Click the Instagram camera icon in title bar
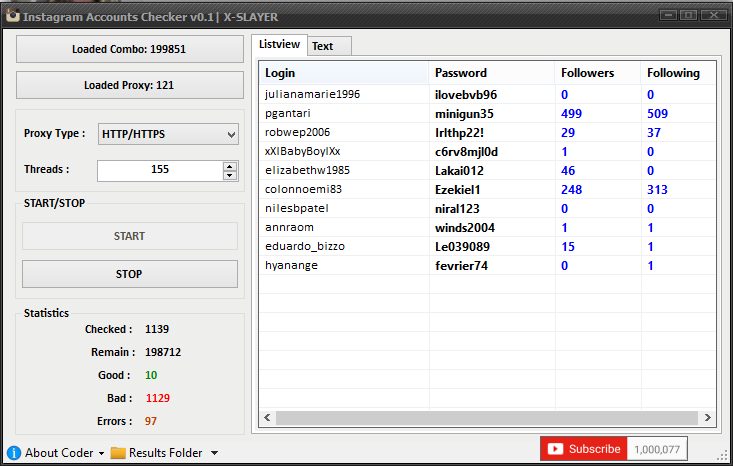The height and width of the screenshot is (466, 733). click(13, 15)
